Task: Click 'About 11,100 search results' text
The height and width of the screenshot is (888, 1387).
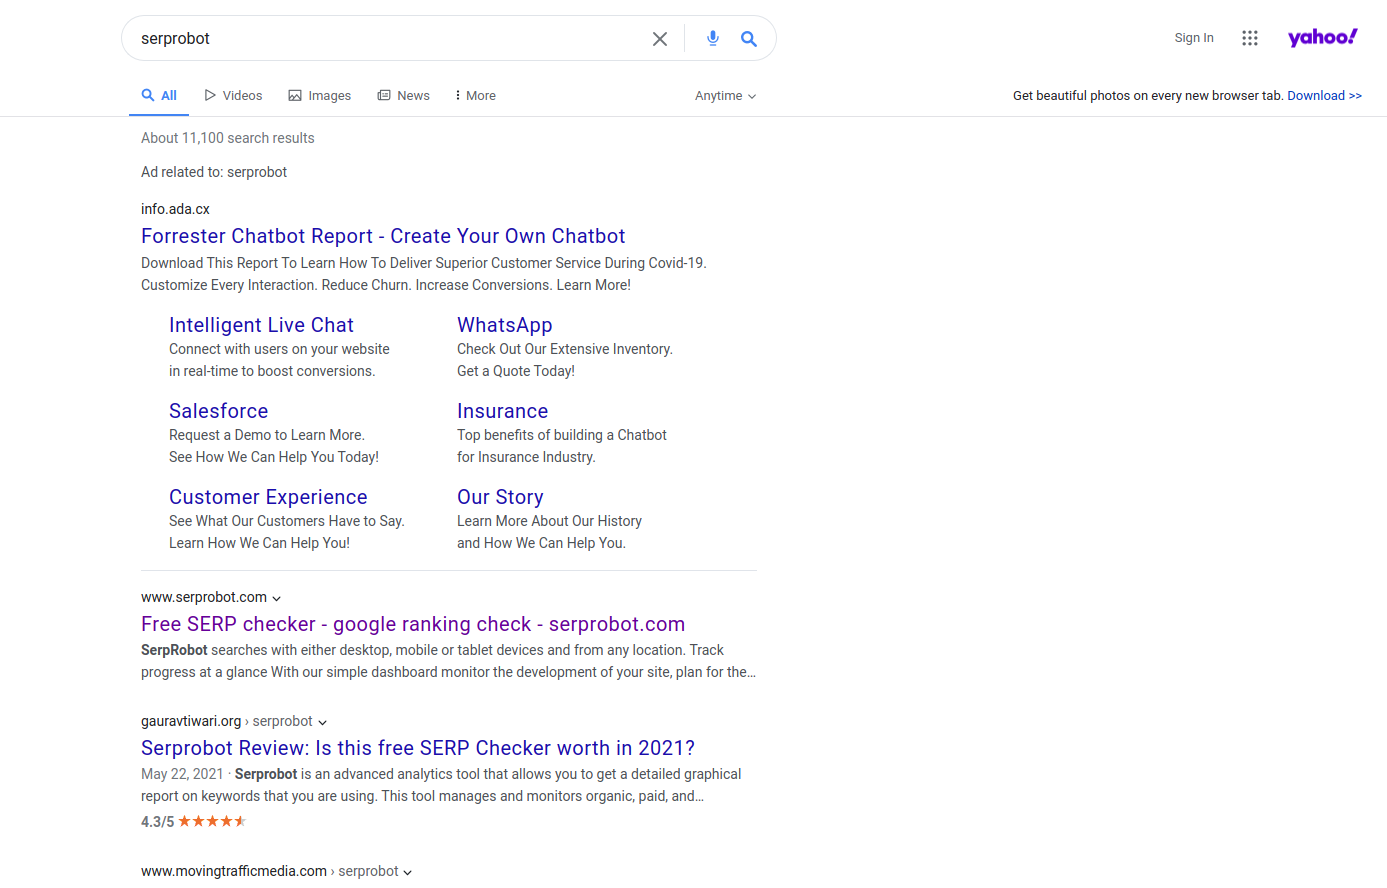Action: coord(228,138)
